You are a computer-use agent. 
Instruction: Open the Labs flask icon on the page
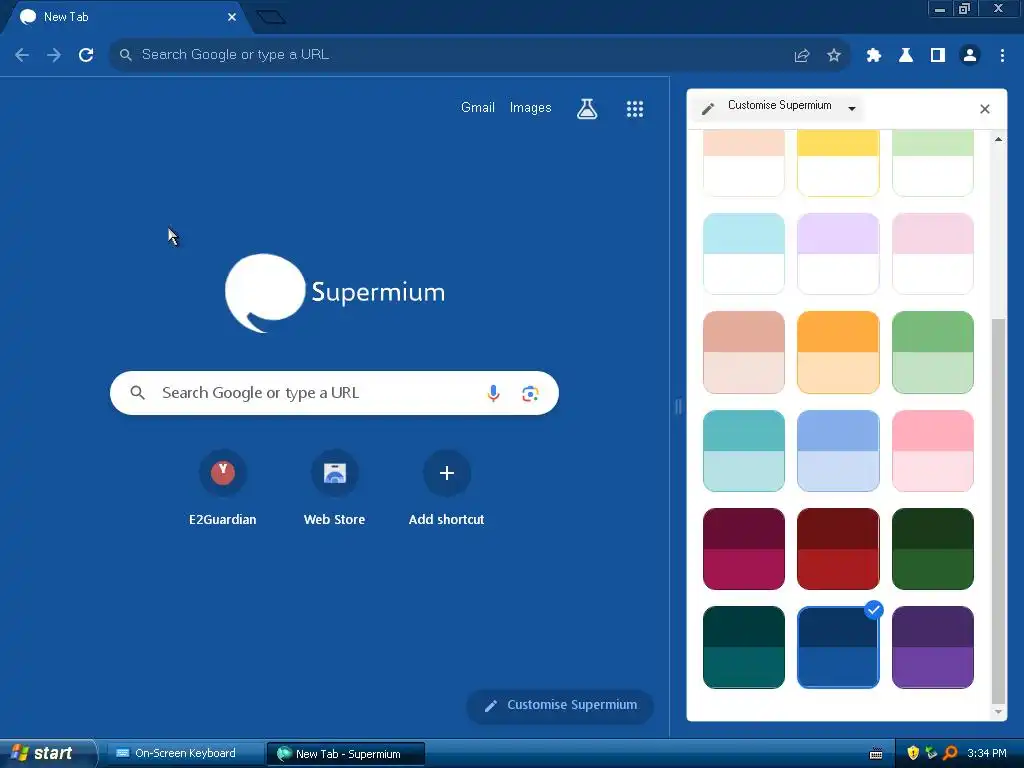coord(587,108)
